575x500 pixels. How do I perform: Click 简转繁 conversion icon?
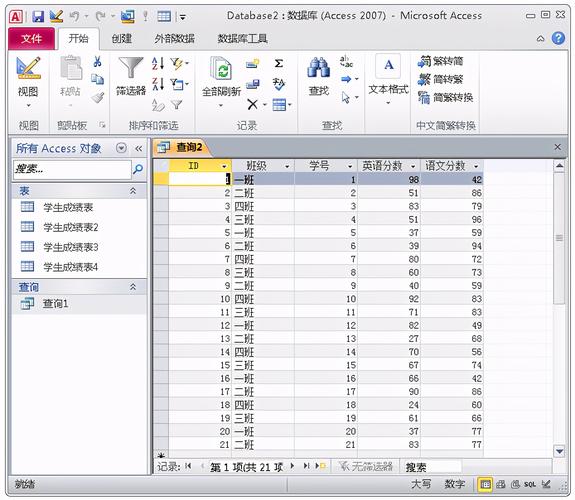tap(440, 79)
